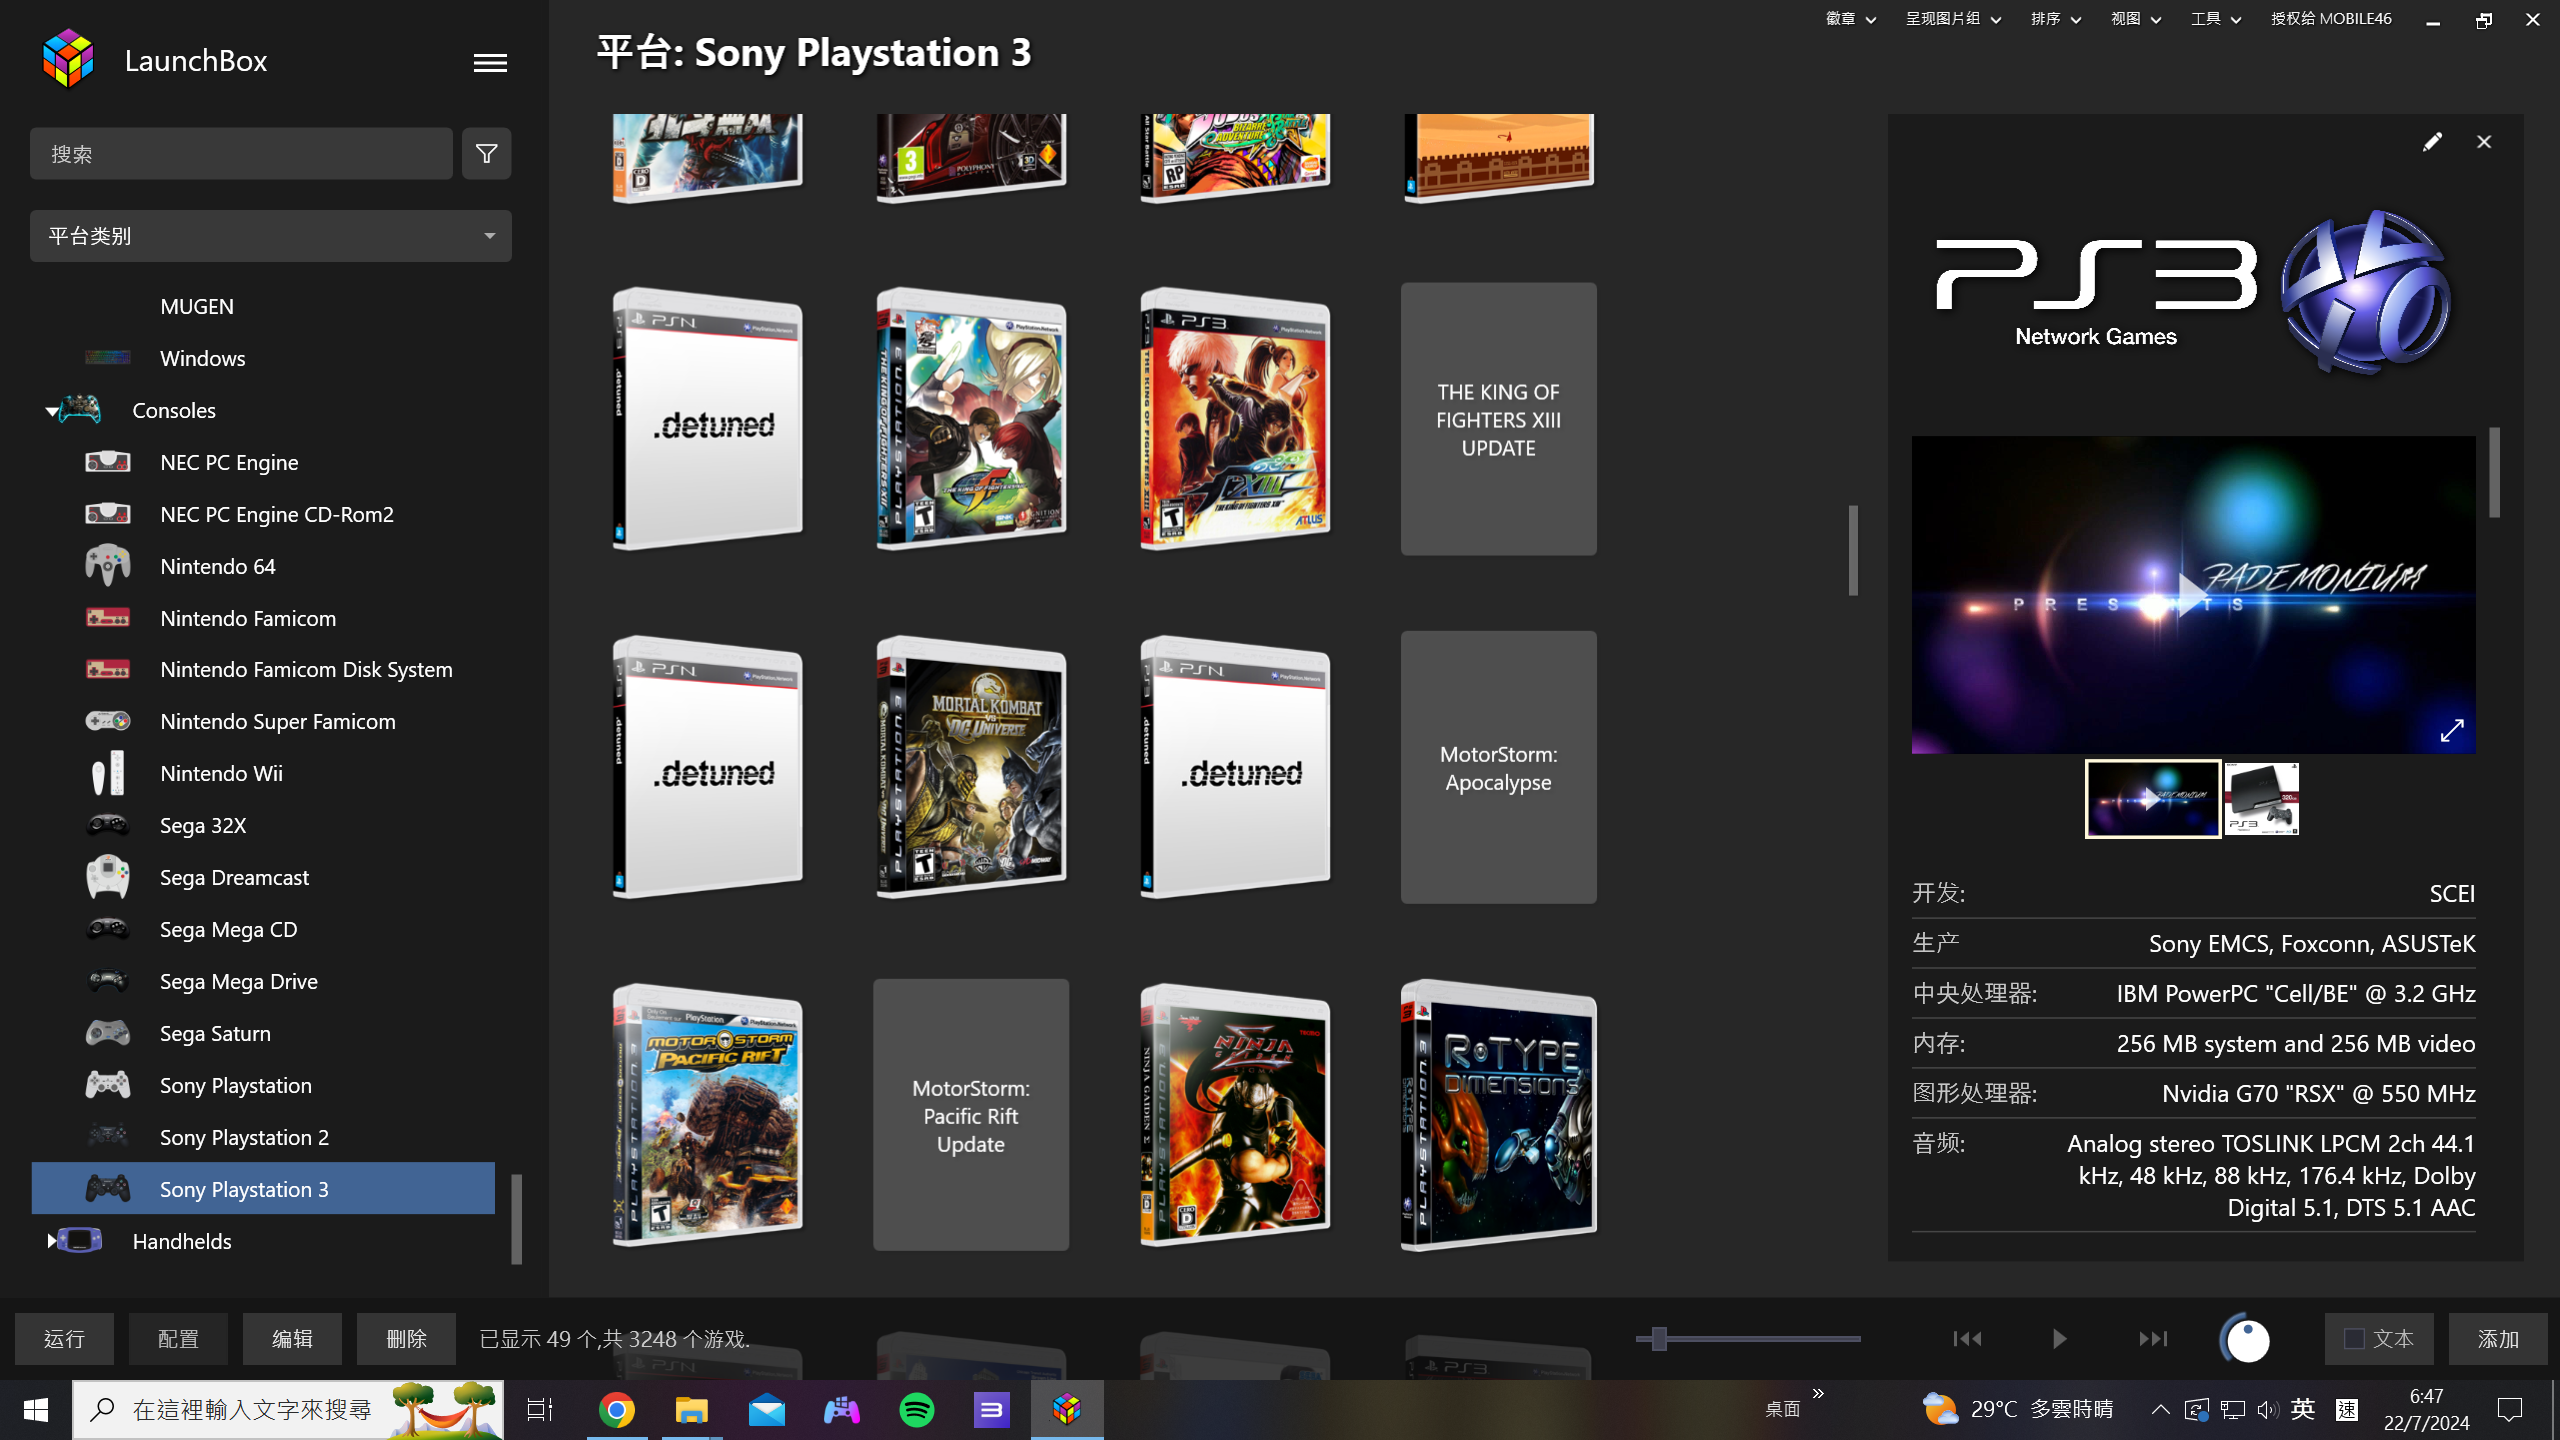Skip to previous music track
2560x1440 pixels.
pyautogui.click(x=1967, y=1338)
